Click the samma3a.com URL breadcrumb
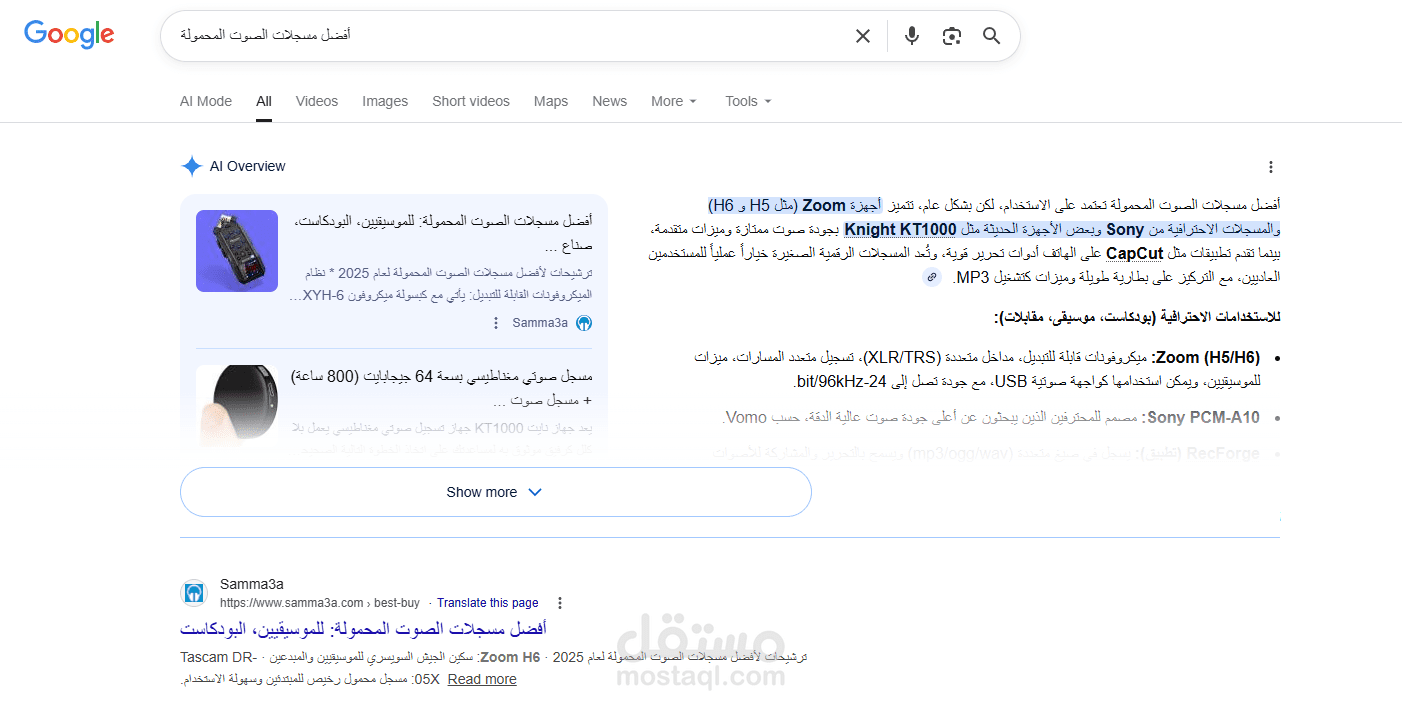This screenshot has width=1402, height=705. [319, 603]
